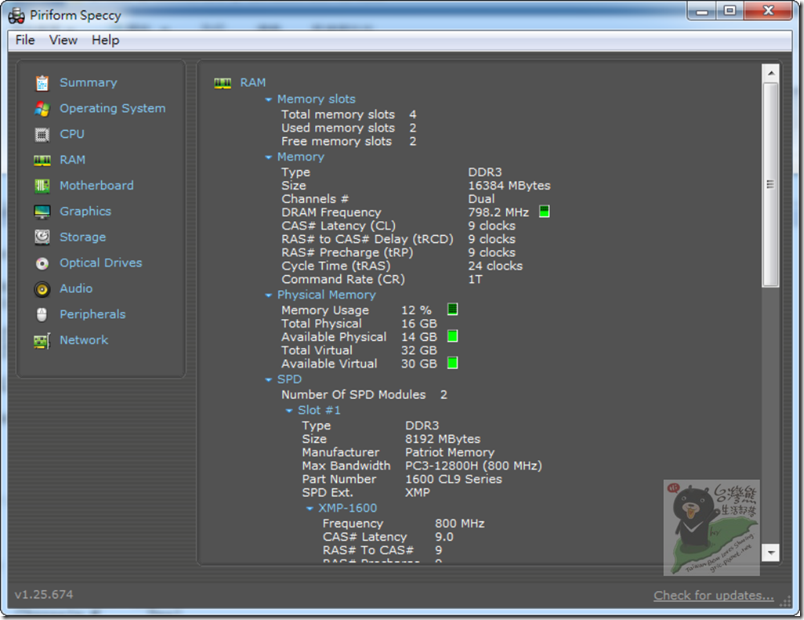Click the Speccy app icon in title bar
The width and height of the screenshot is (804, 620).
[x=16, y=15]
